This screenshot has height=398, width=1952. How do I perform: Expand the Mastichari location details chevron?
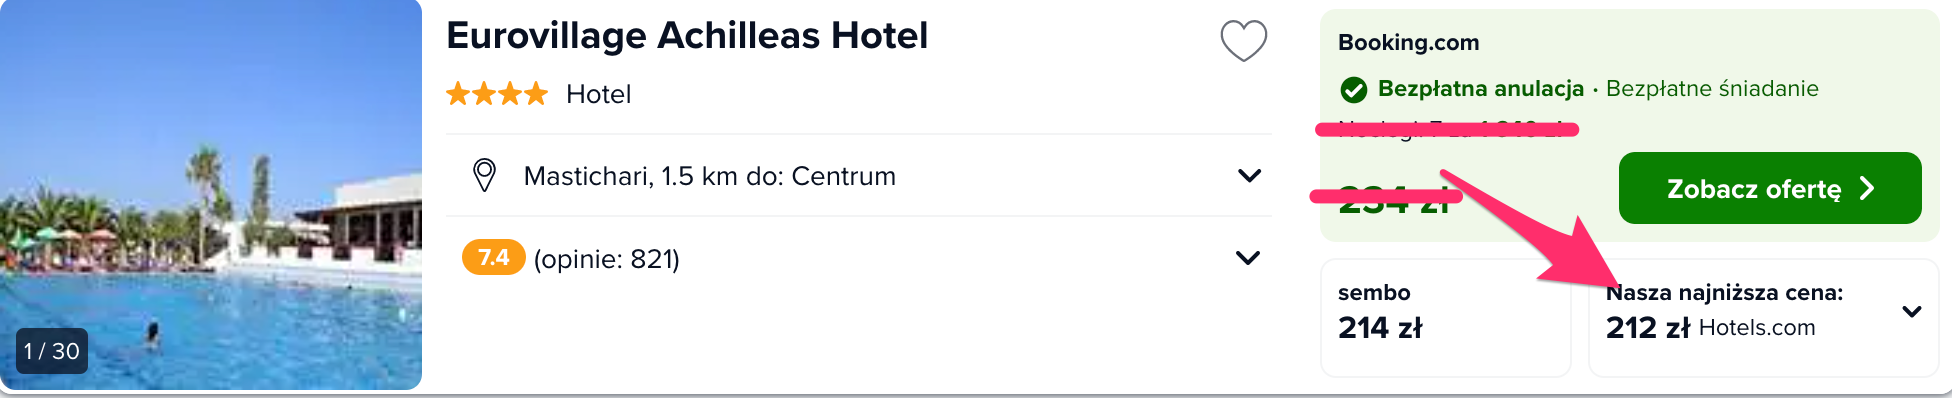1249,176
